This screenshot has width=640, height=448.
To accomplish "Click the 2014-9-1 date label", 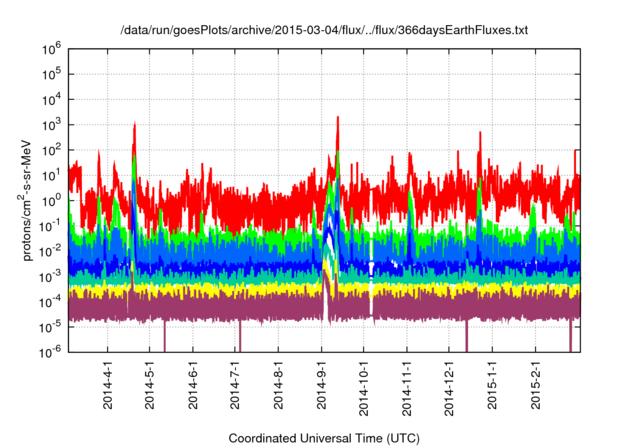I will pyautogui.click(x=322, y=385).
